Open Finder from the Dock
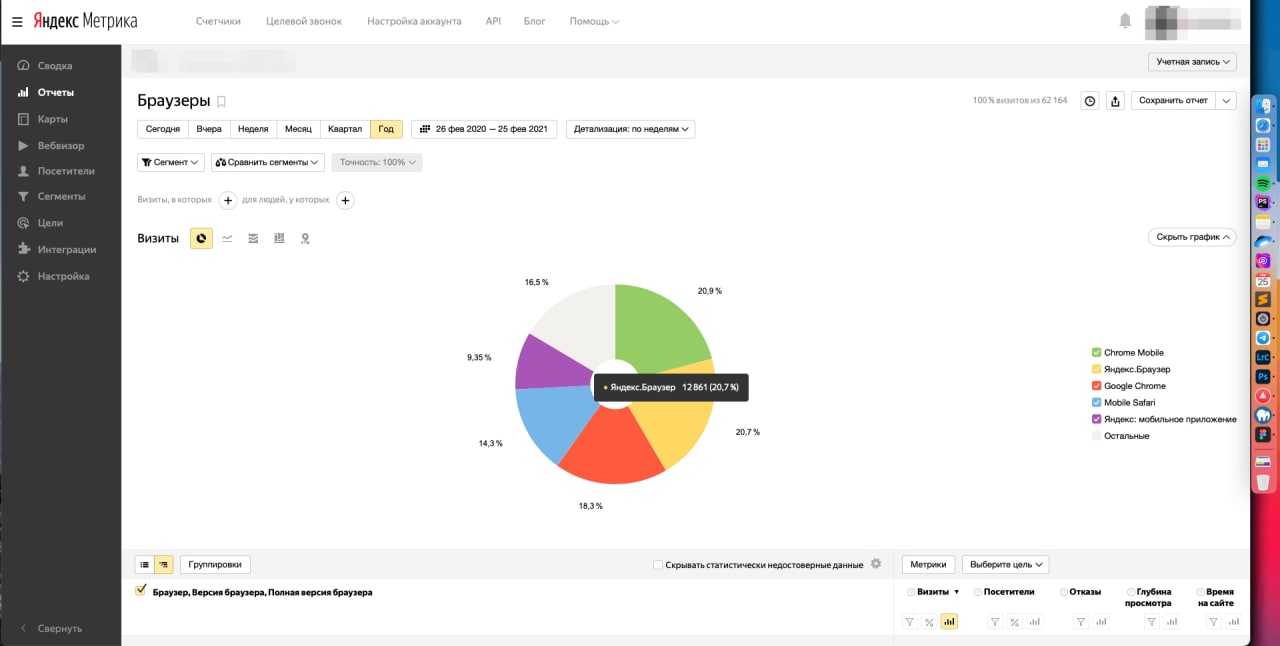1280x646 pixels. point(1263,107)
